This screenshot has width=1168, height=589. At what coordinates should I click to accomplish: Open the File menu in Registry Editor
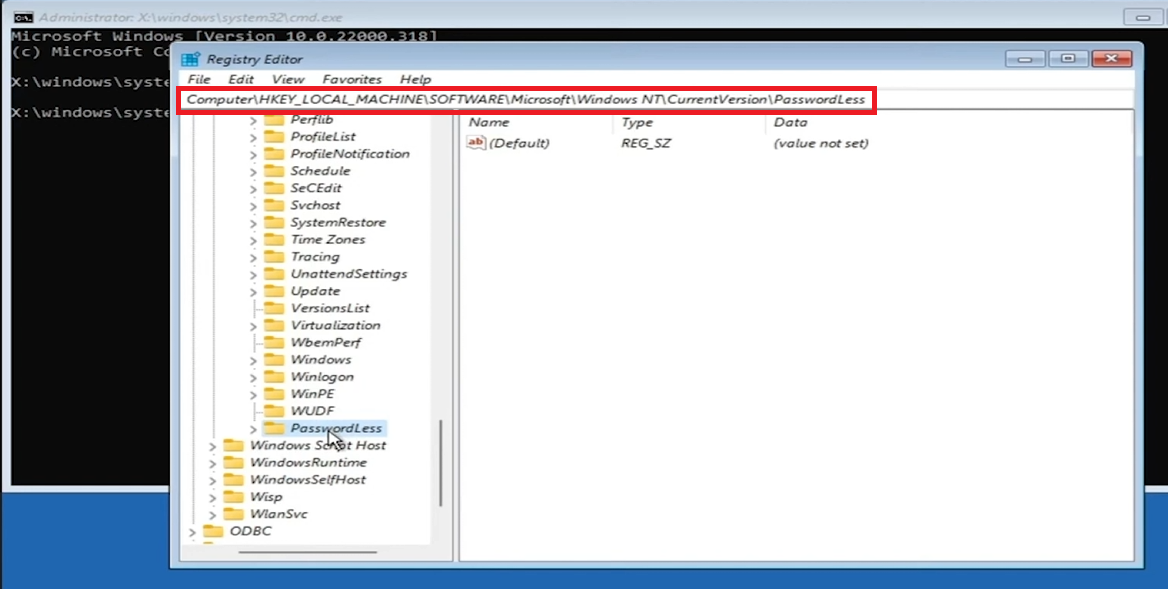[x=199, y=79]
